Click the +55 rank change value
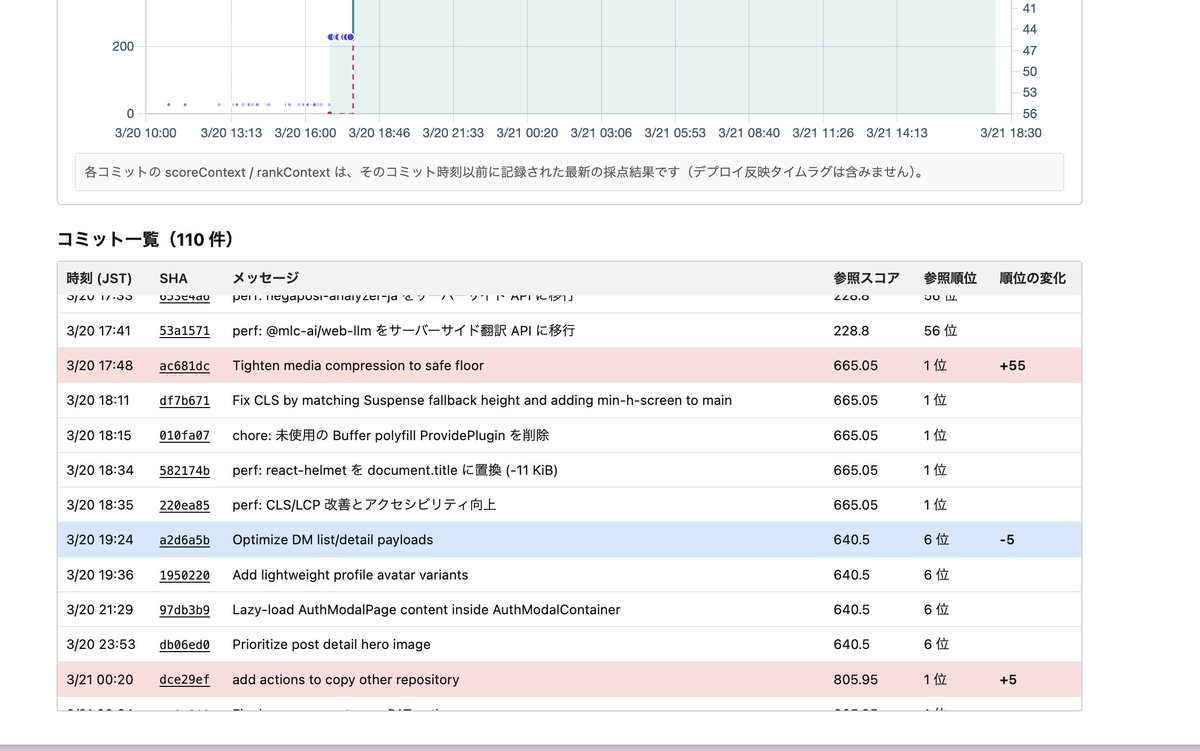 1012,366
